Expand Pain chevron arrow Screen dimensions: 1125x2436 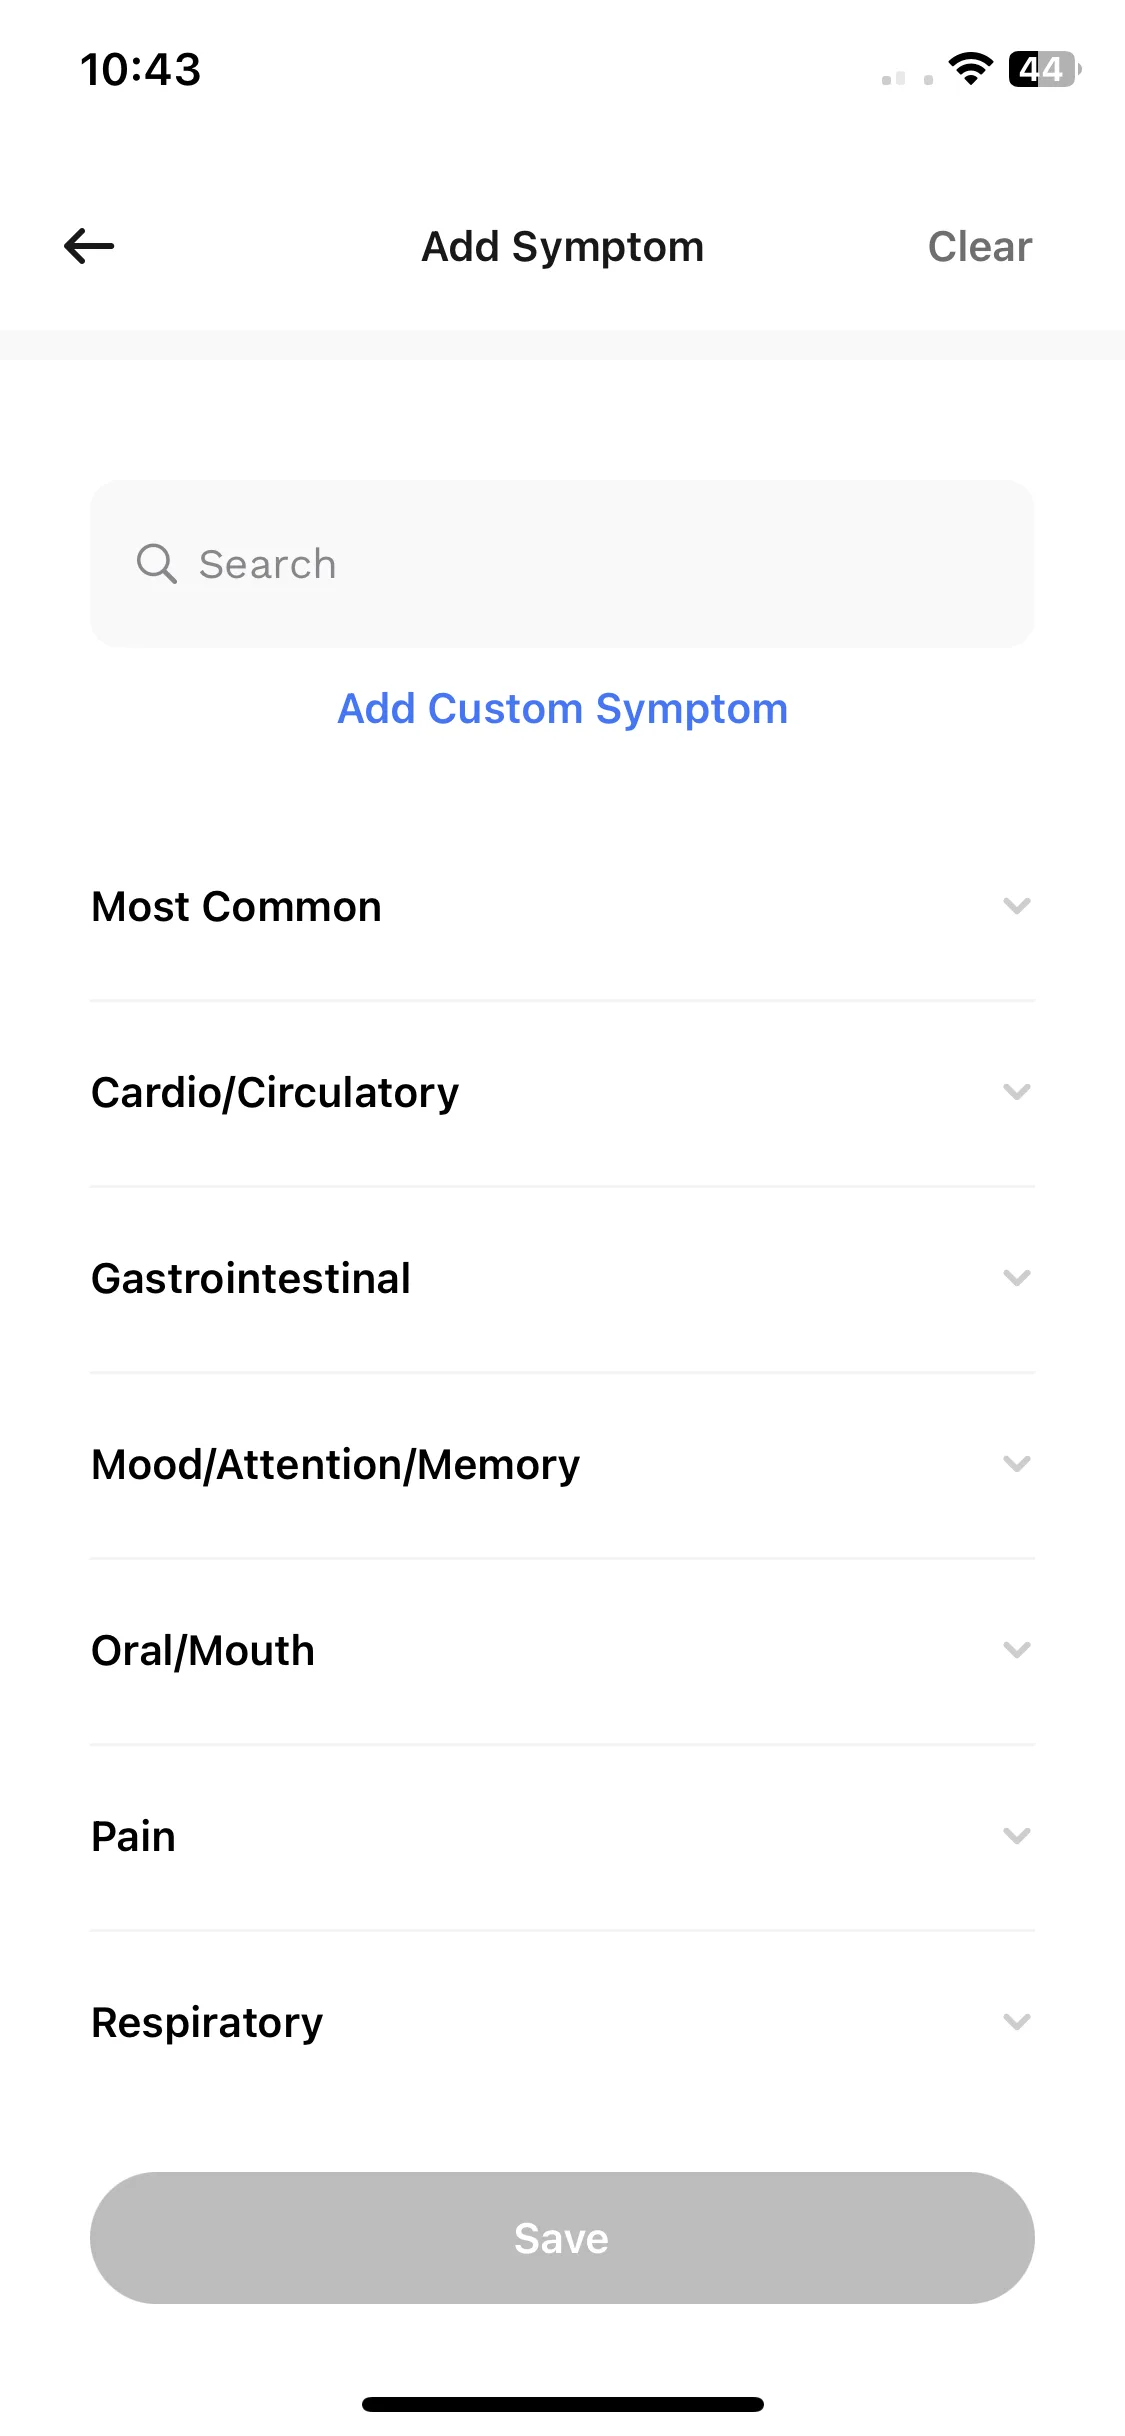coord(1017,1836)
